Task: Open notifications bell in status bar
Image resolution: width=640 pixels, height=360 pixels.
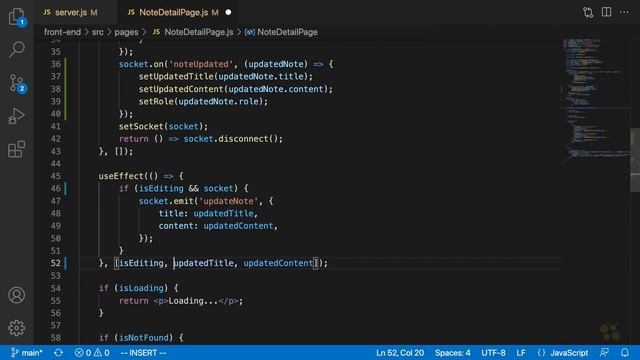Action: point(624,353)
